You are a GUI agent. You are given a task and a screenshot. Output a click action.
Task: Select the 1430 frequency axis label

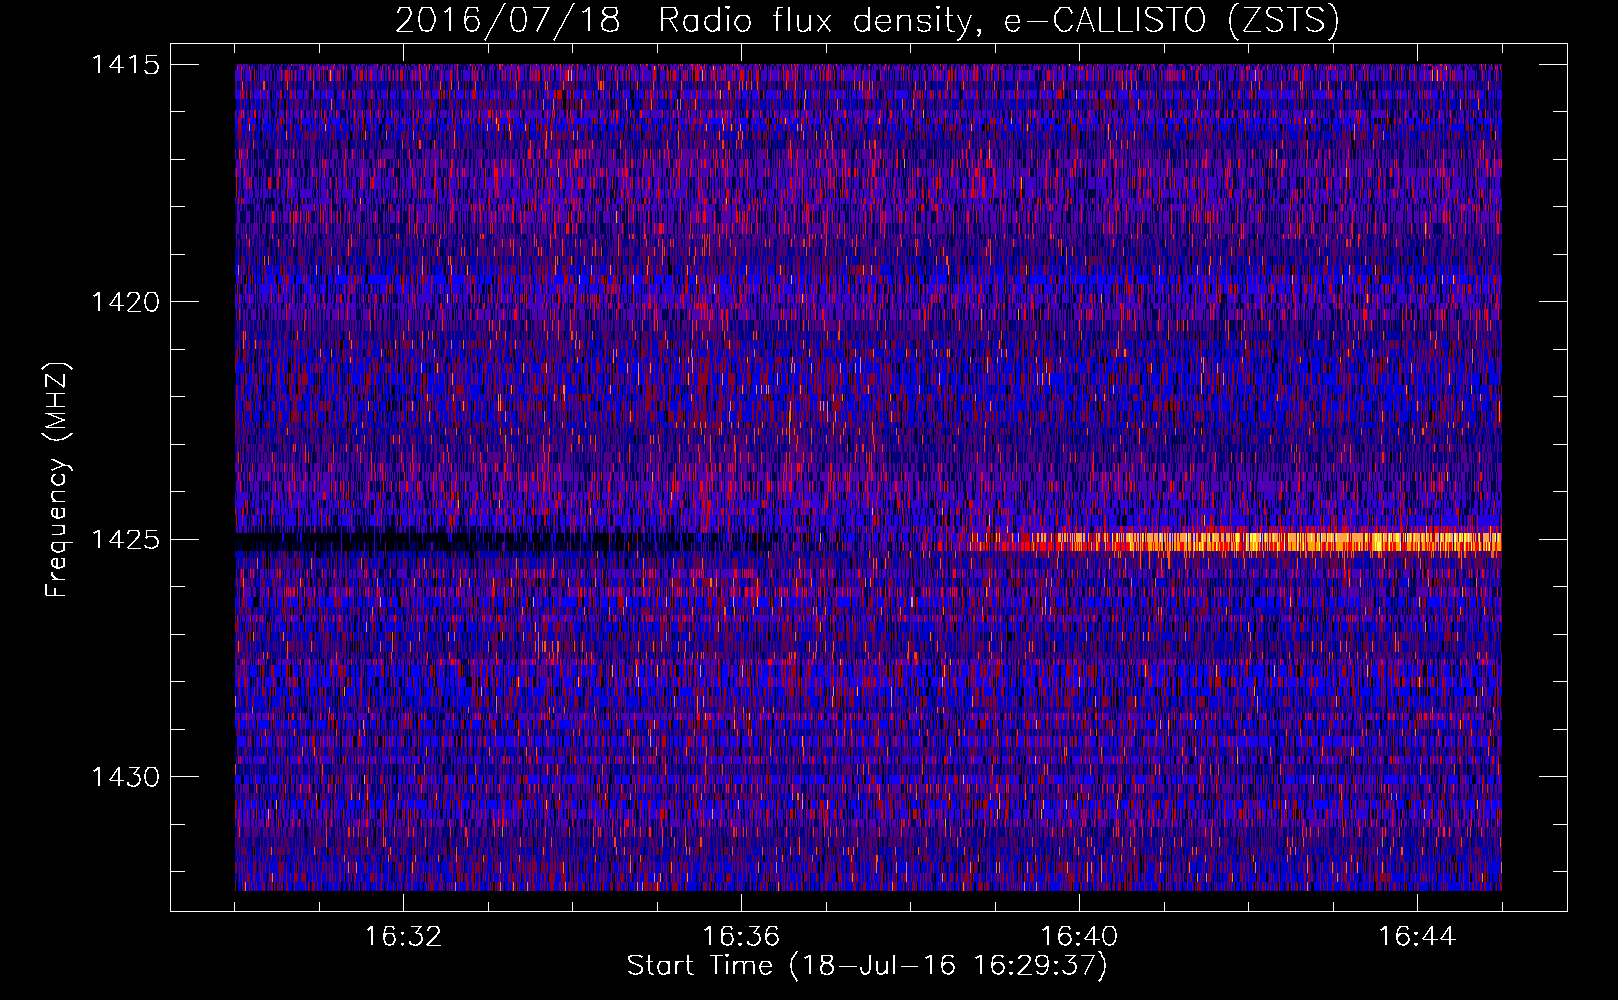point(126,777)
